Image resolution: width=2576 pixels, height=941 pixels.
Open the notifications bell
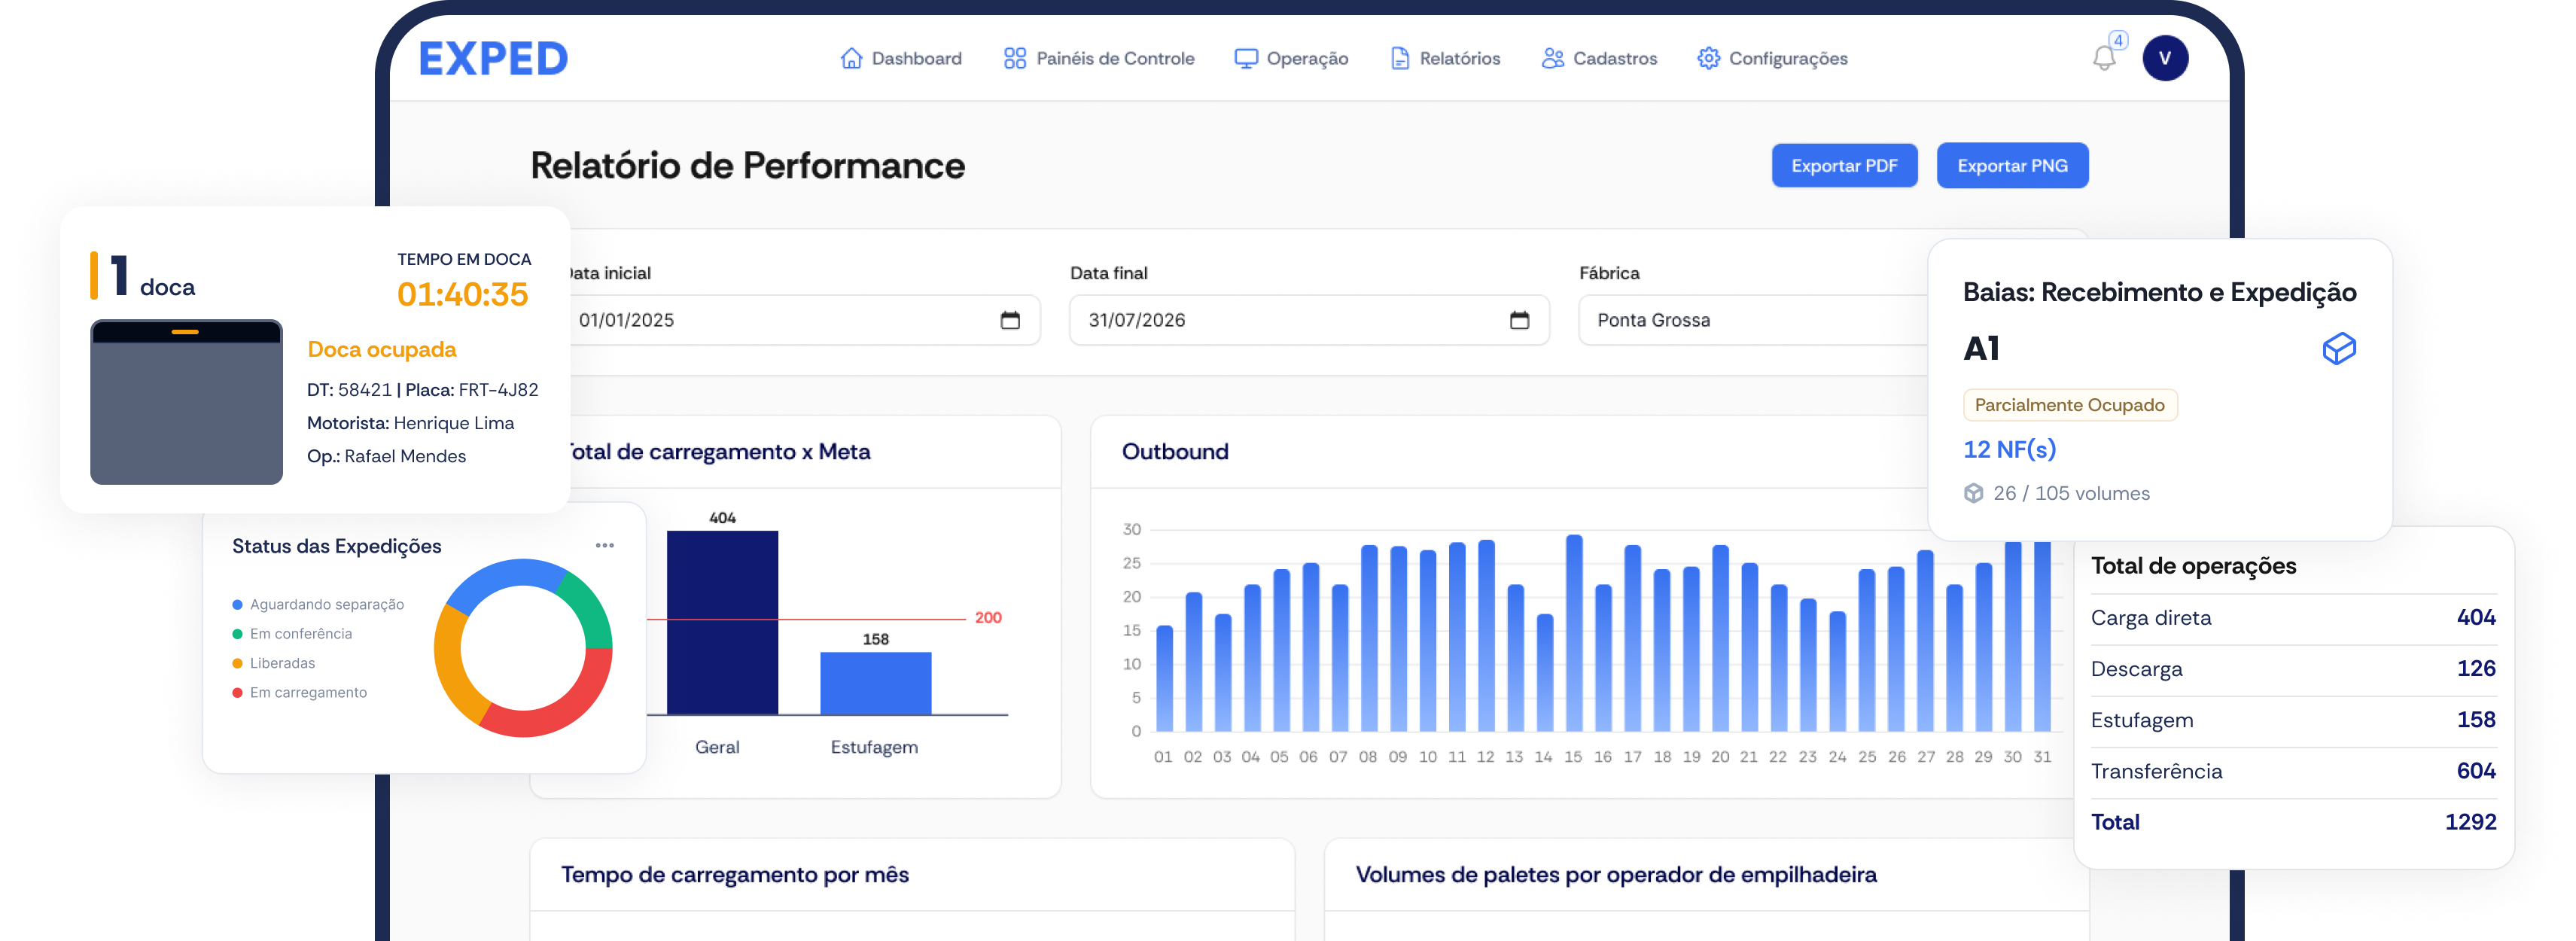(x=2104, y=58)
